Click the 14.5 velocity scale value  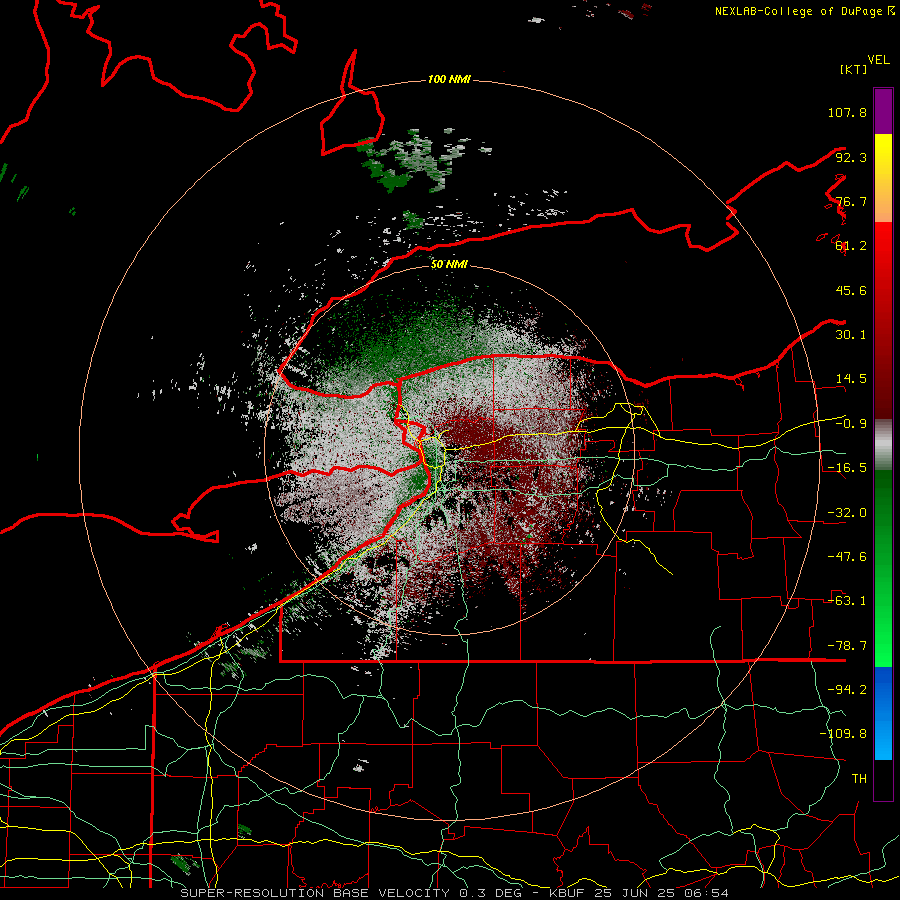tap(851, 379)
